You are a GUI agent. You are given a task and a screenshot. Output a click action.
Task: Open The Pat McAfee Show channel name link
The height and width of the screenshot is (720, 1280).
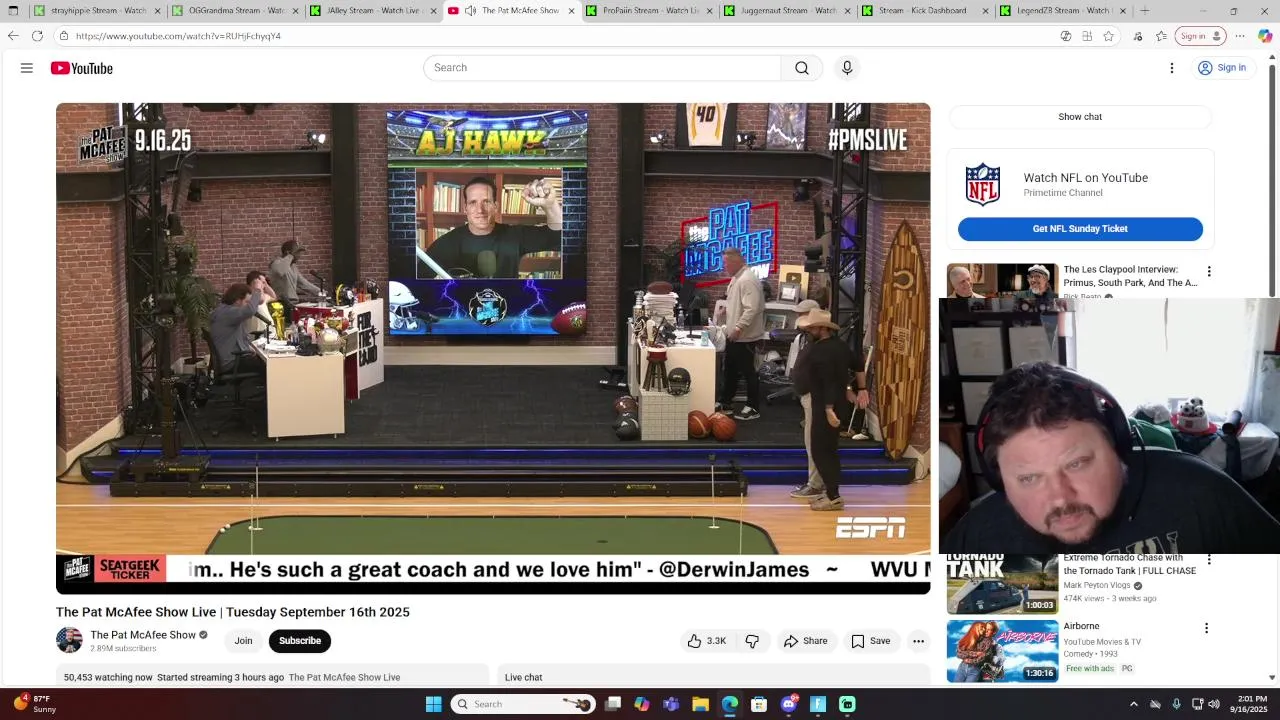coord(143,635)
